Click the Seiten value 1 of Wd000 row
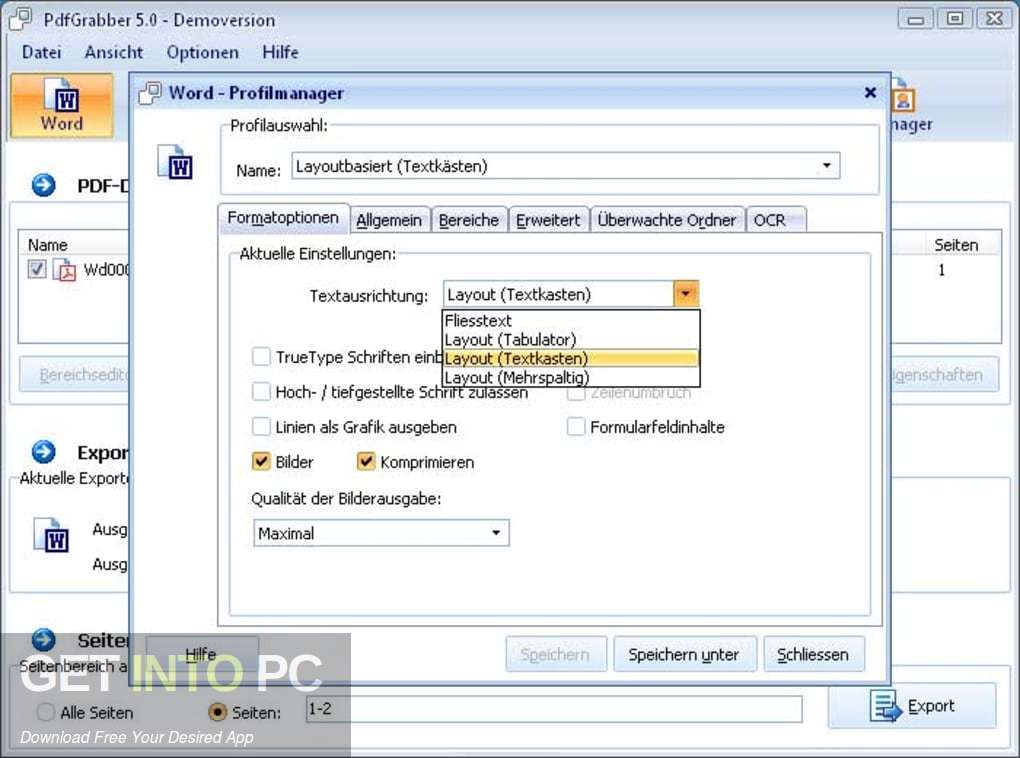This screenshot has height=758, width=1020. 941,270
